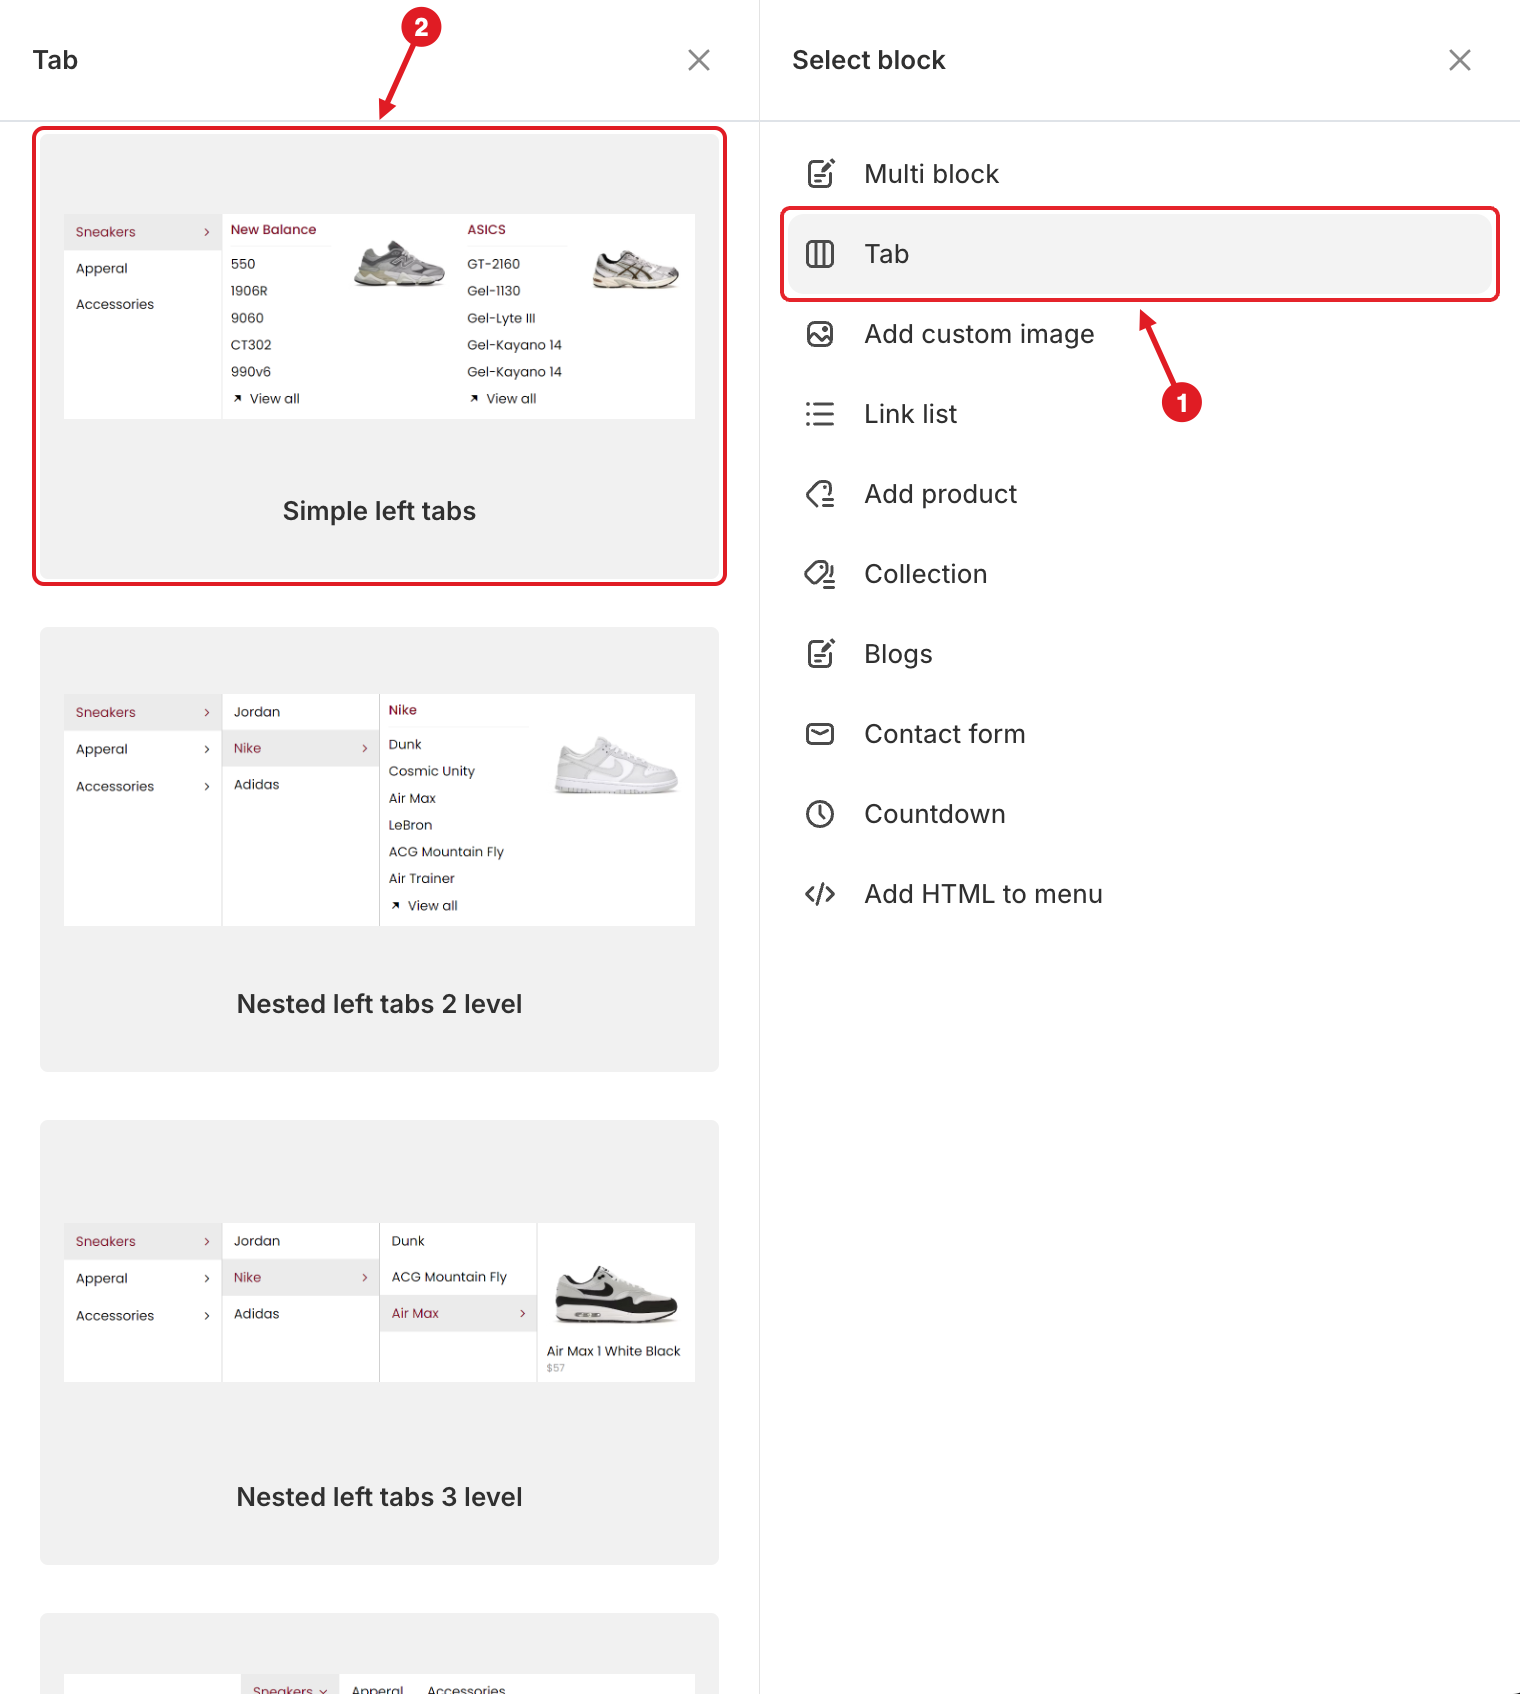Click the Gel-Lyte III entry

(x=501, y=318)
